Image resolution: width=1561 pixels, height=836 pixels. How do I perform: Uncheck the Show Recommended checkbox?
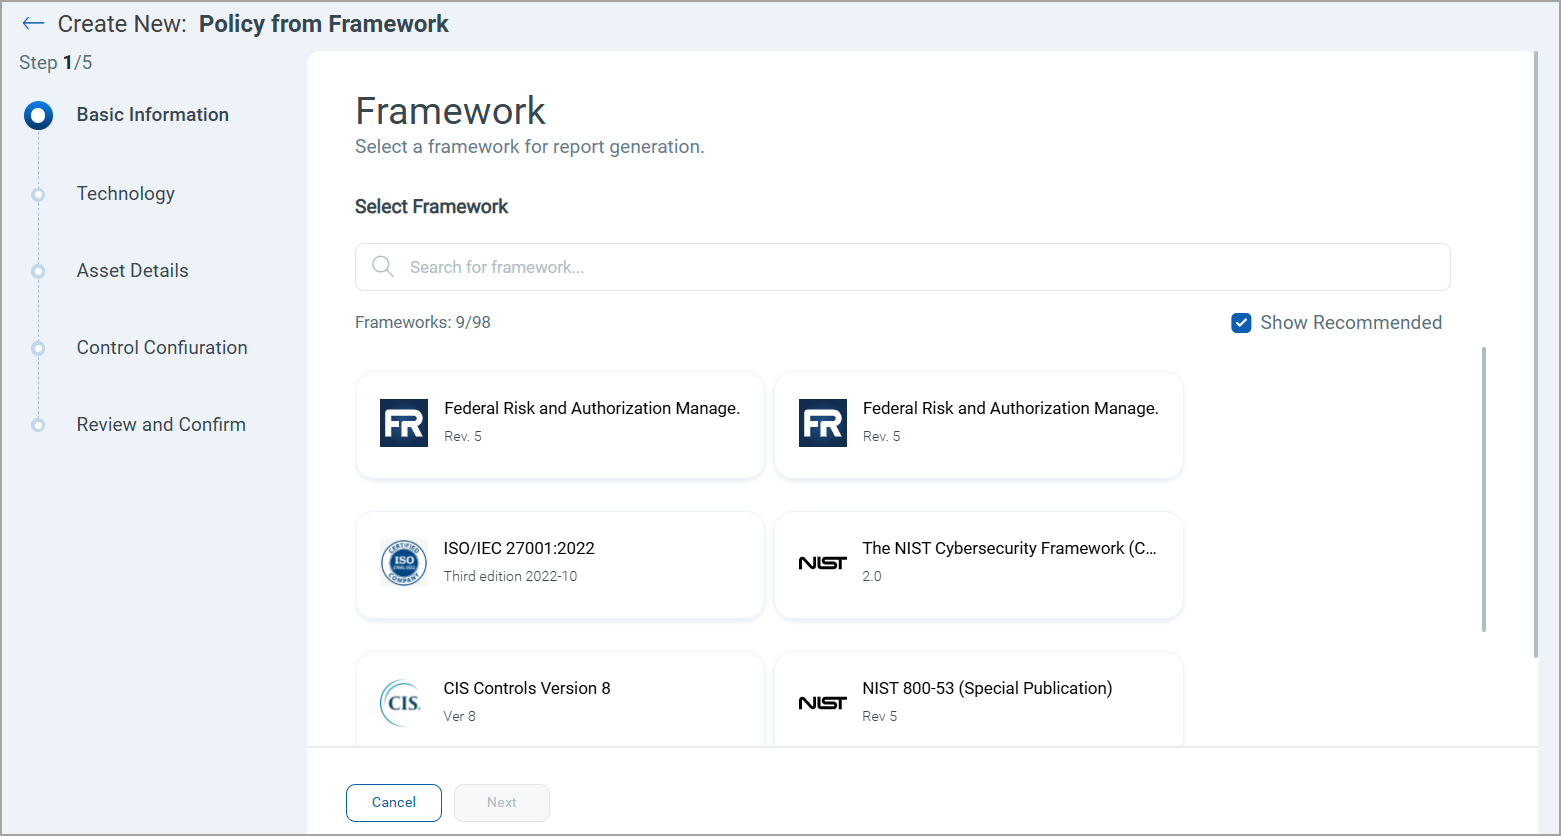[1241, 323]
